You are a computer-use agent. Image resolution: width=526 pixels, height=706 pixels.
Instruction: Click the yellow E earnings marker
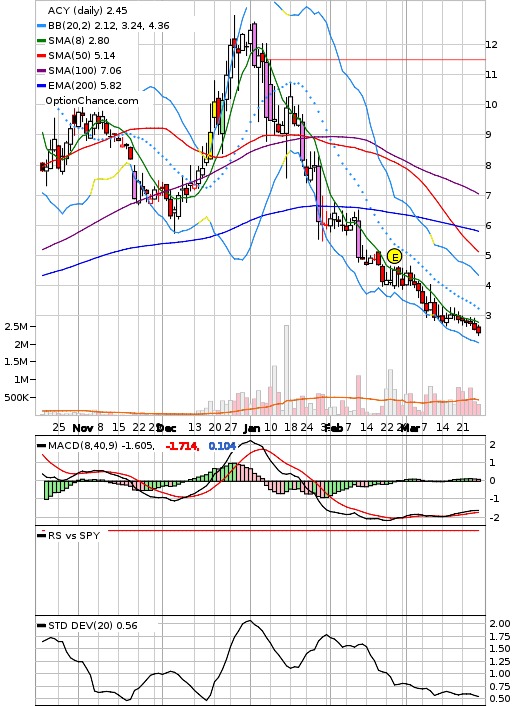tap(394, 257)
